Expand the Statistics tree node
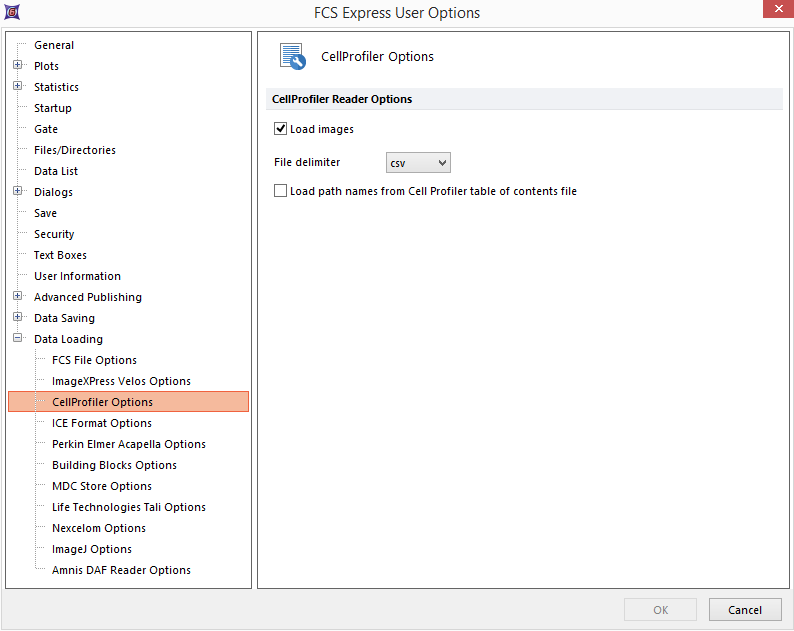Viewport: 794px width, 631px height. 18,87
